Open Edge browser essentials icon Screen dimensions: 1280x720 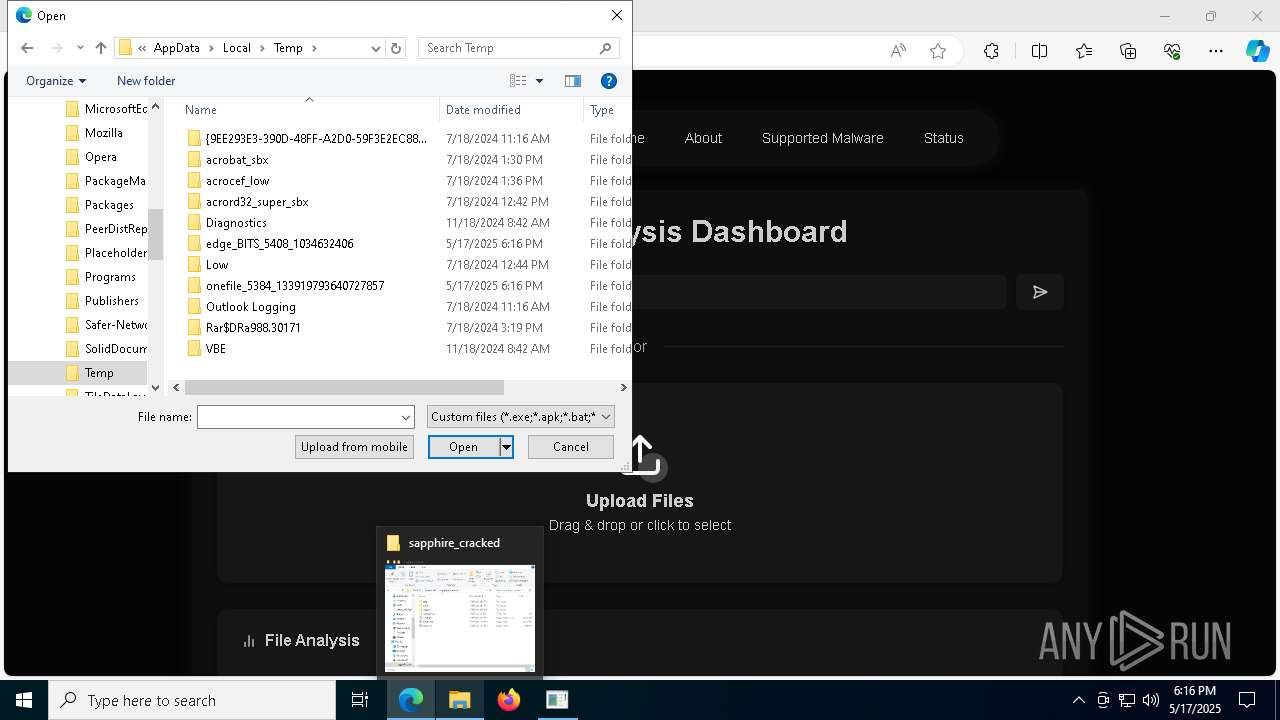1172,51
